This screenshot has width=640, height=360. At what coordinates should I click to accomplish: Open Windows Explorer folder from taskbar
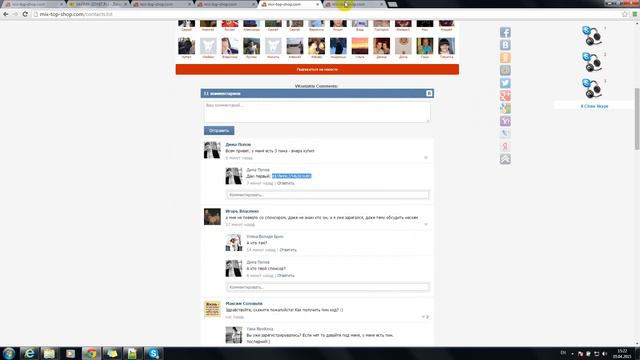click(x=49, y=353)
